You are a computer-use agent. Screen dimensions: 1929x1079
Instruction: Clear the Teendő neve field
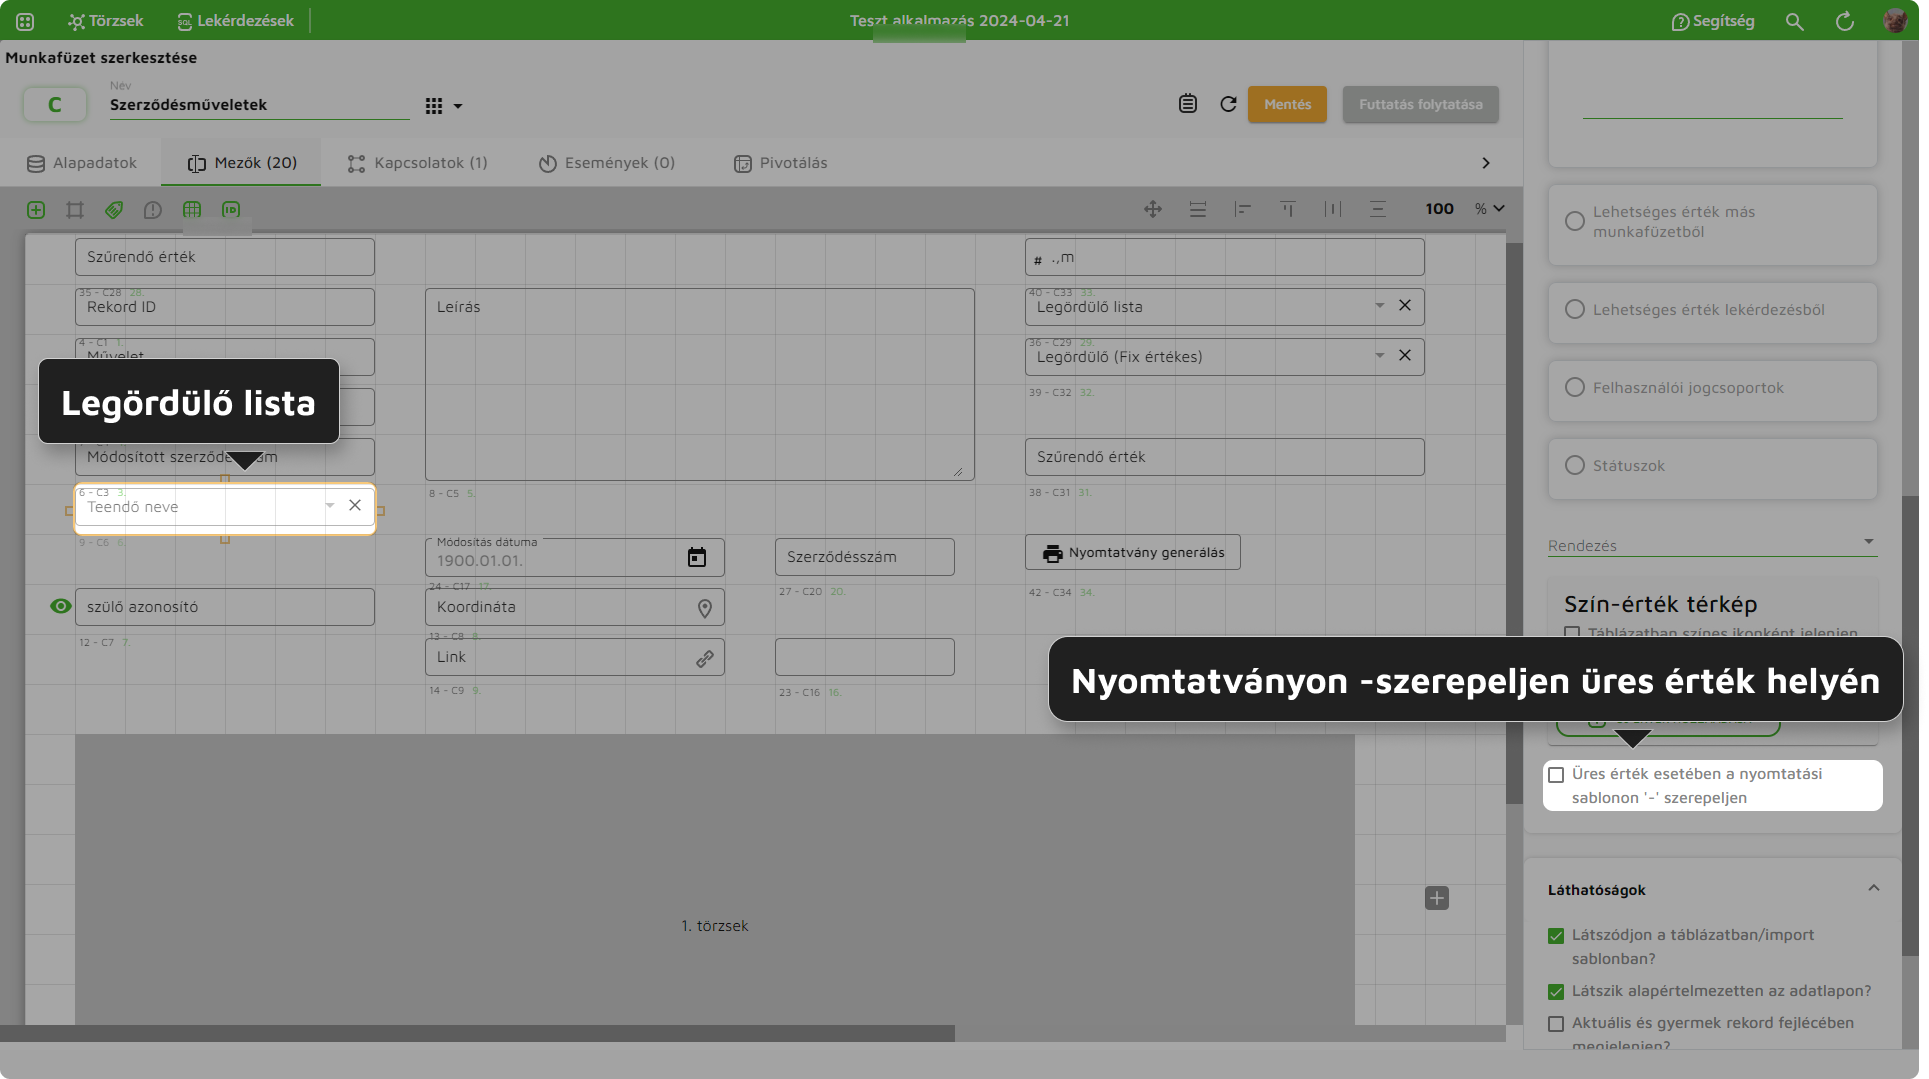(355, 506)
